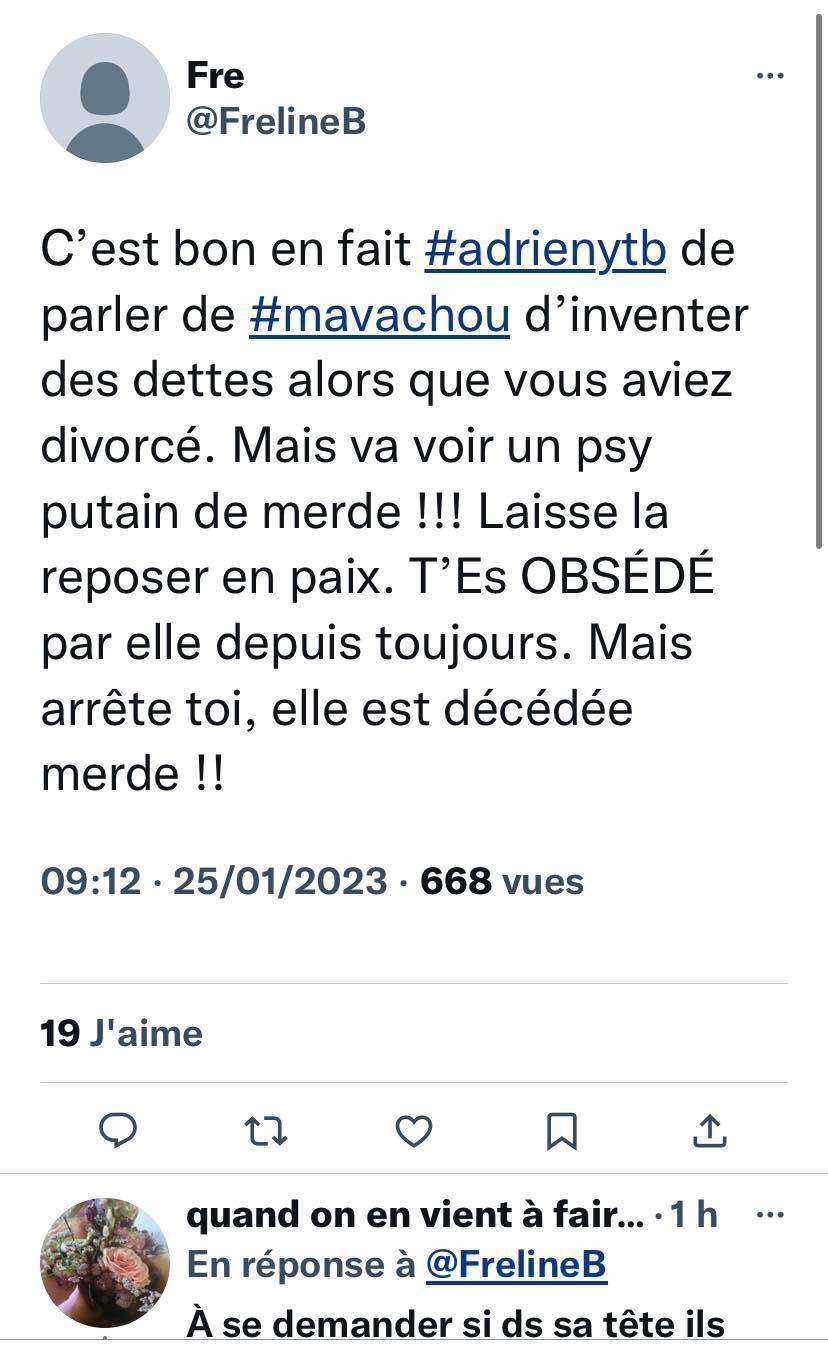Open Fre's default profile avatar
This screenshot has height=1347, width=828.
[x=105, y=98]
